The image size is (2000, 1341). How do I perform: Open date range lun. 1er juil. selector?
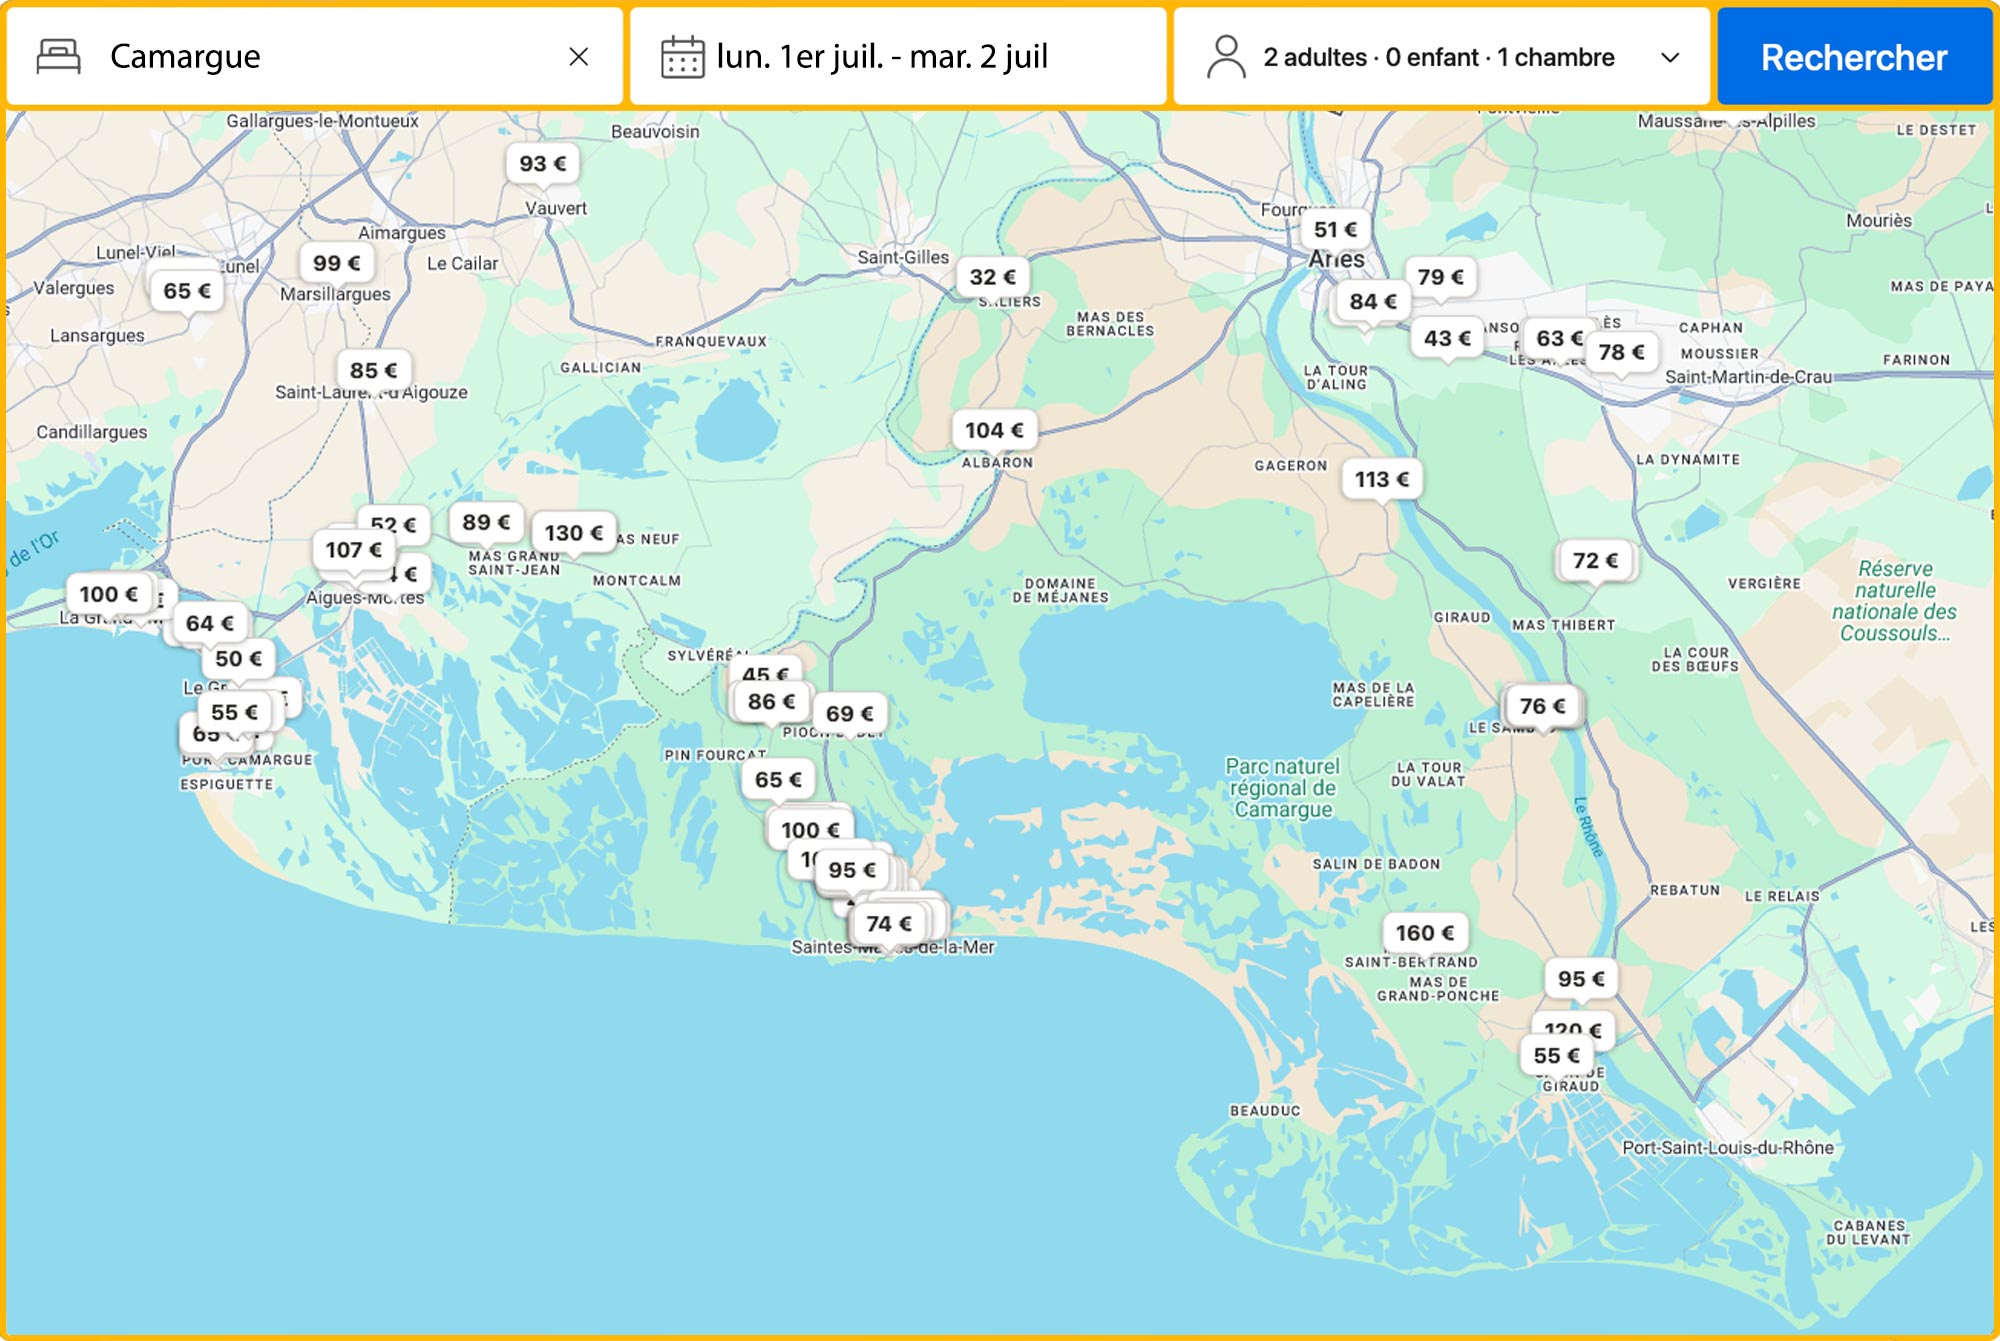[882, 57]
